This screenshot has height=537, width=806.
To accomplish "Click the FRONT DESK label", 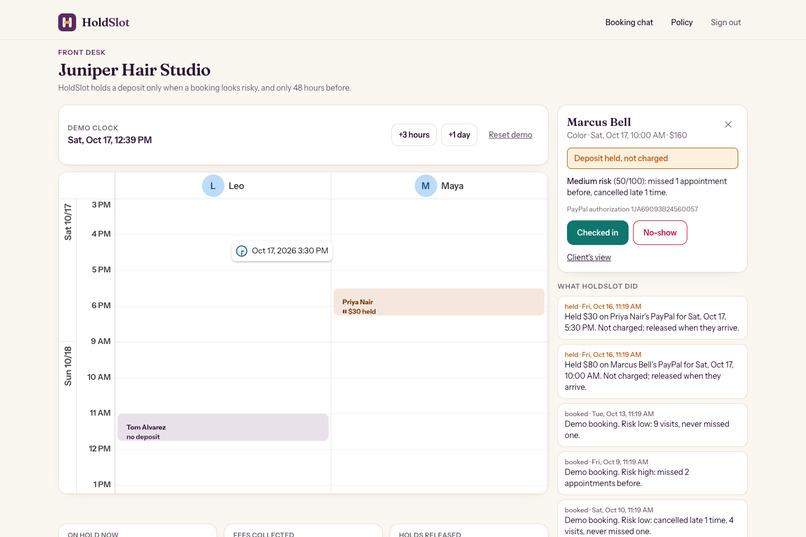I will coord(82,52).
